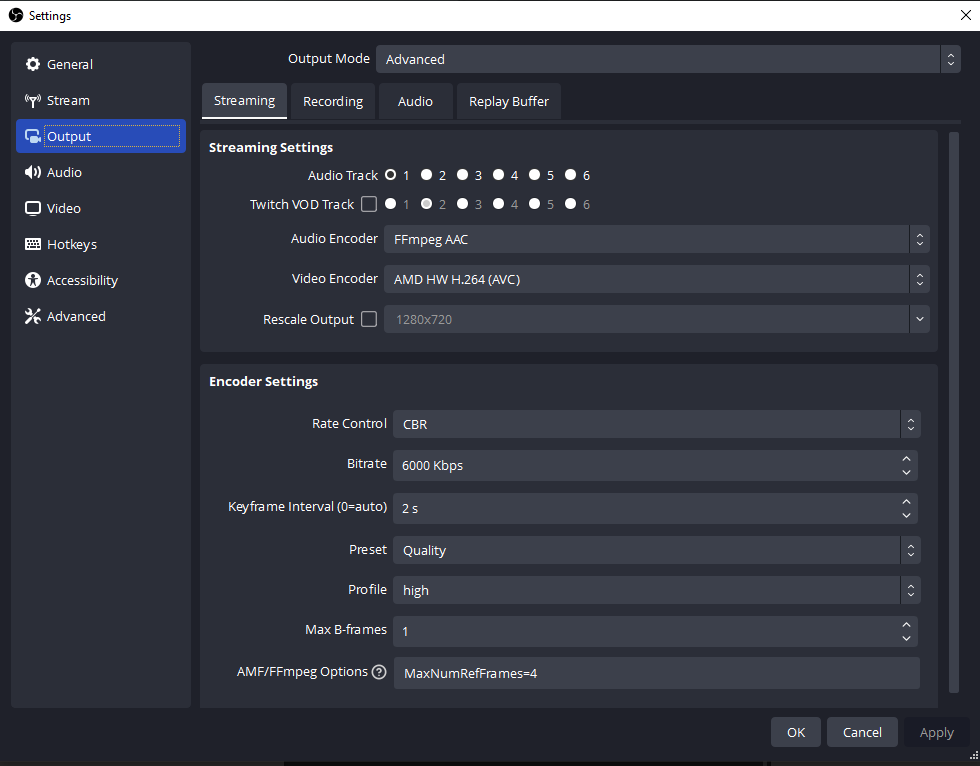Image resolution: width=980 pixels, height=766 pixels.
Task: Select Audio Track 5 radio button
Action: (534, 175)
